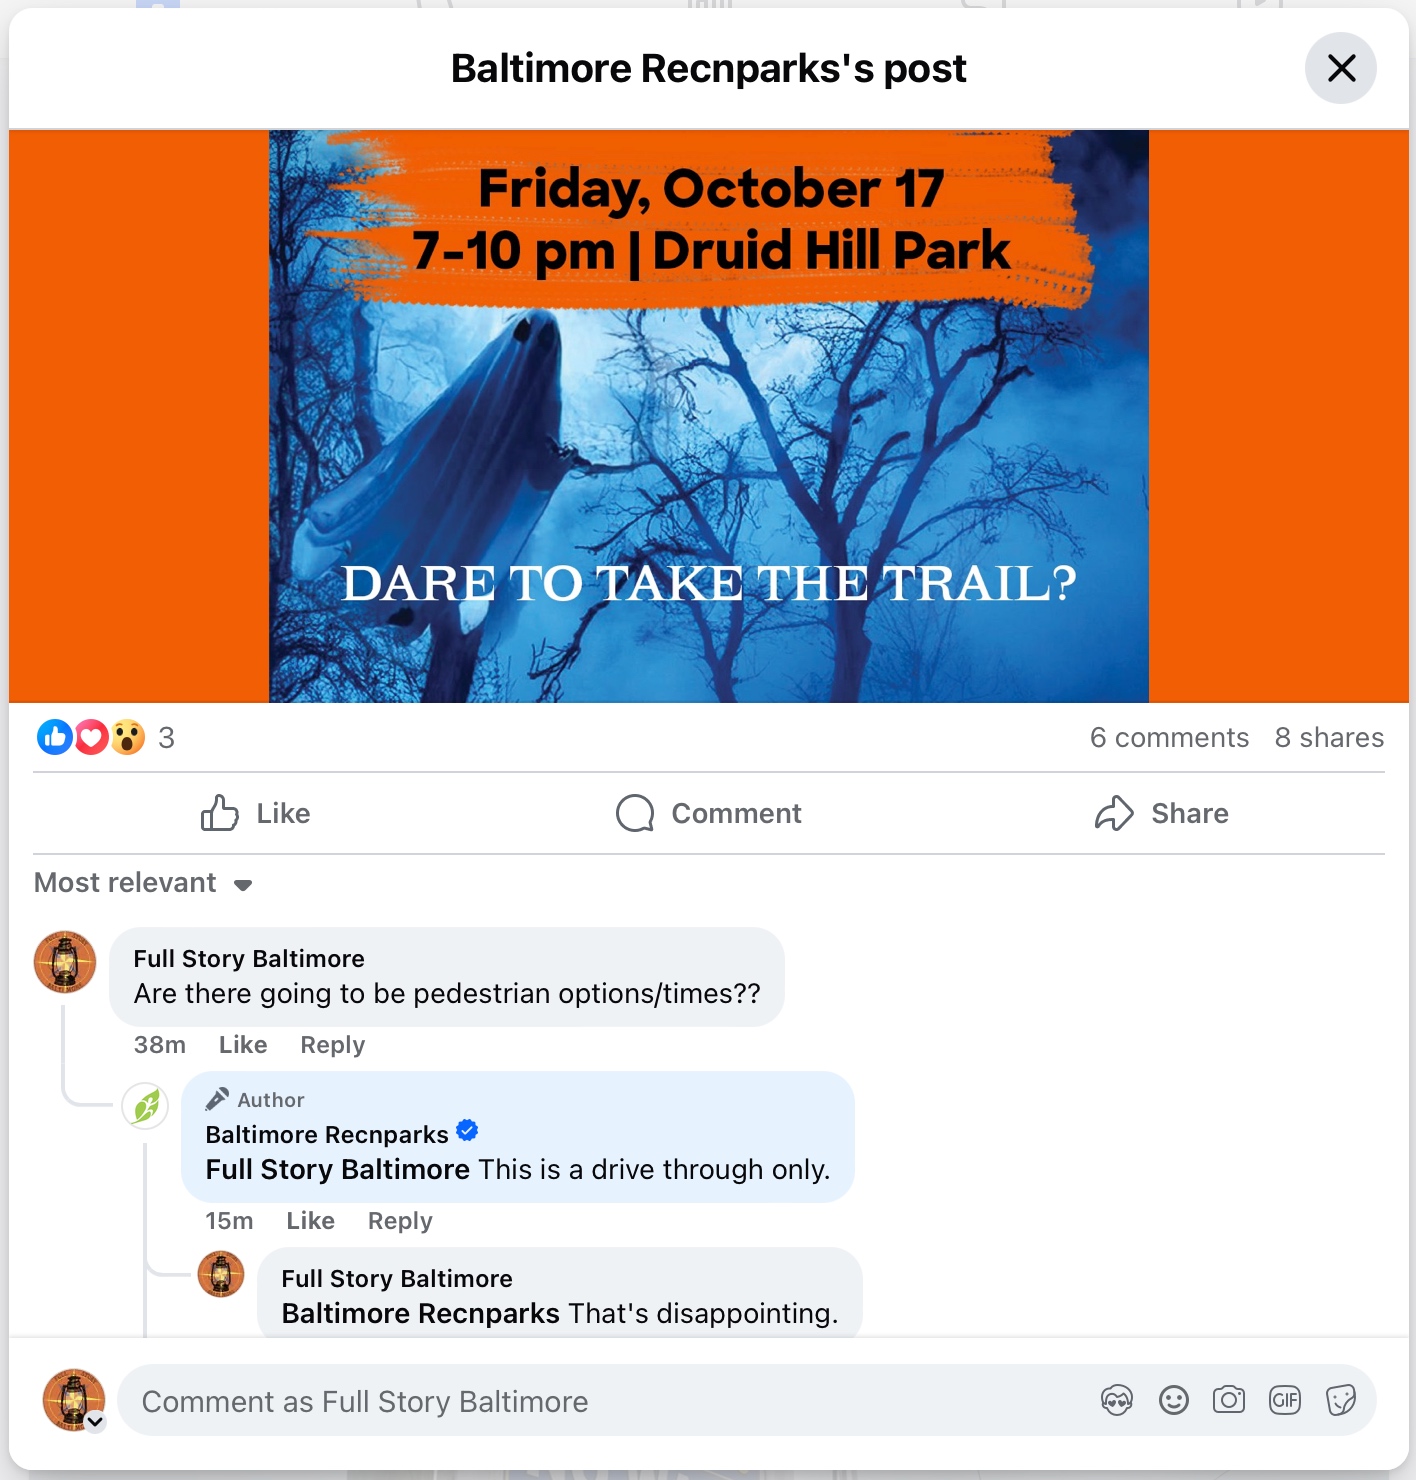Reply to the pedestrian options comment

coord(333,1045)
